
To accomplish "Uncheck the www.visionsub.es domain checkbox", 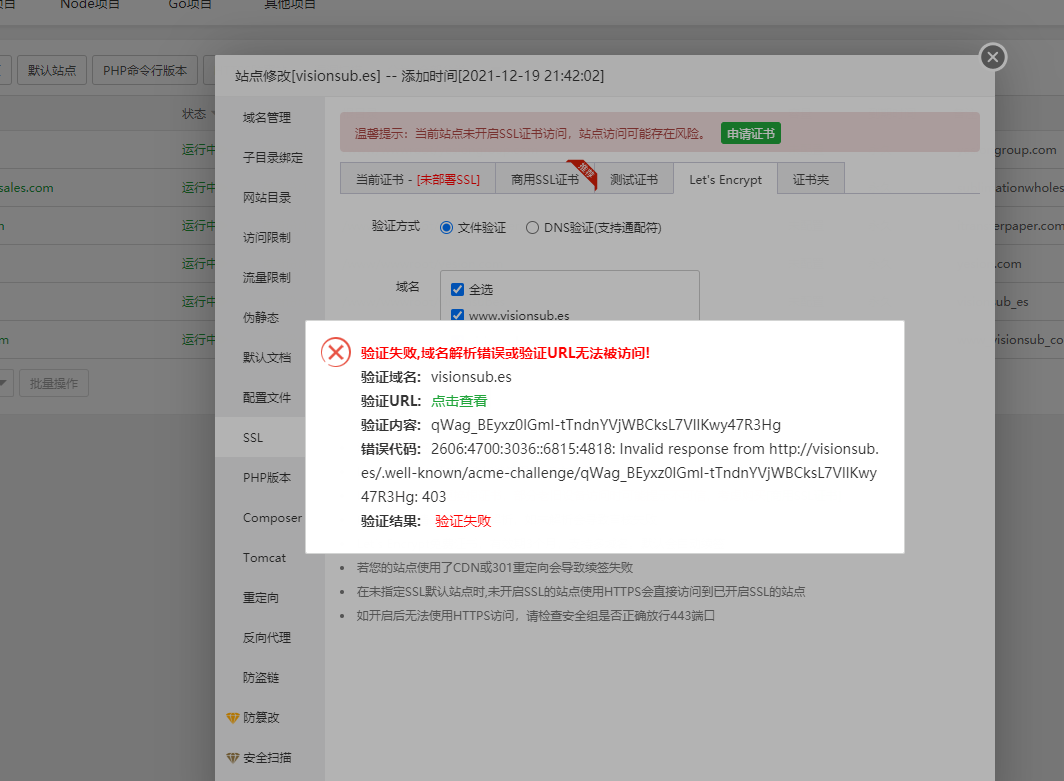I will point(457,314).
